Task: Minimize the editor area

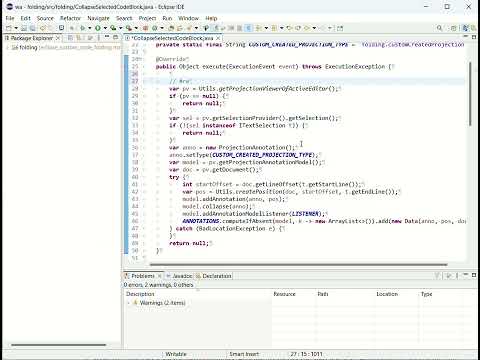Action: tap(466, 37)
